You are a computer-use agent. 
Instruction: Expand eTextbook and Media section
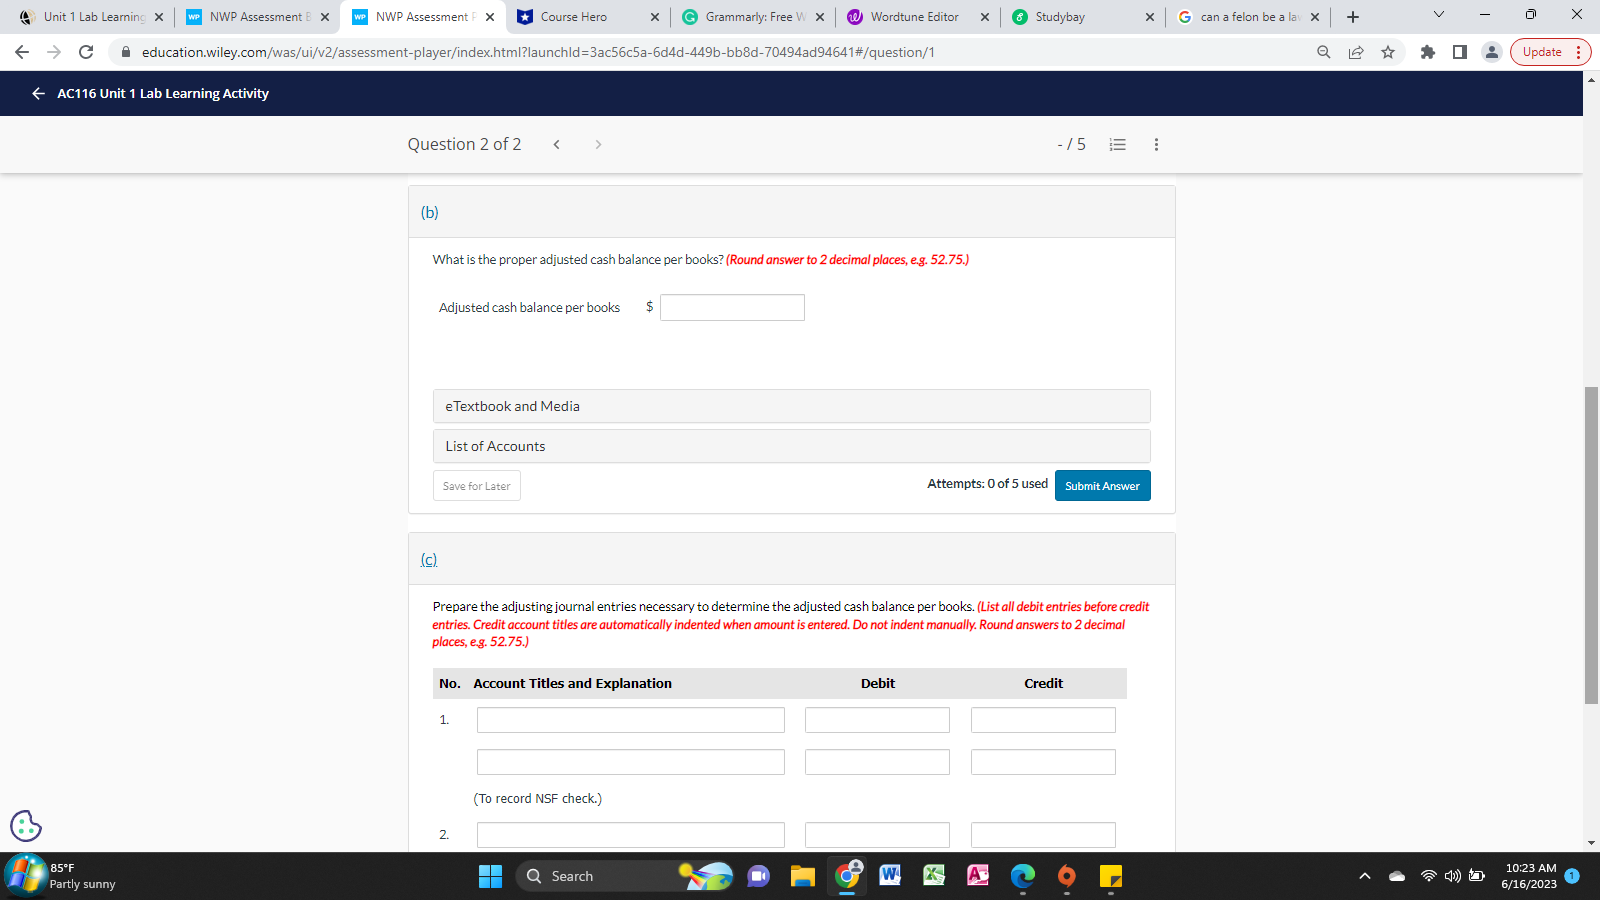791,406
